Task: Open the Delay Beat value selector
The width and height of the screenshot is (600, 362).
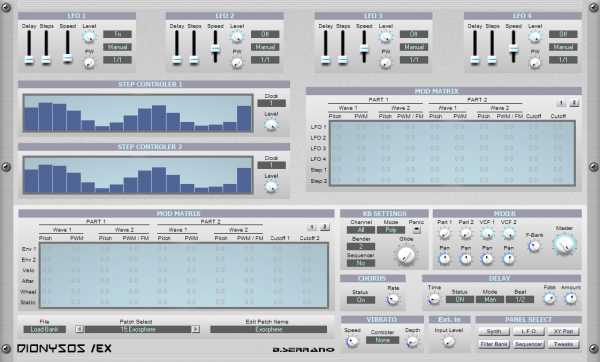Action: pyautogui.click(x=520, y=299)
